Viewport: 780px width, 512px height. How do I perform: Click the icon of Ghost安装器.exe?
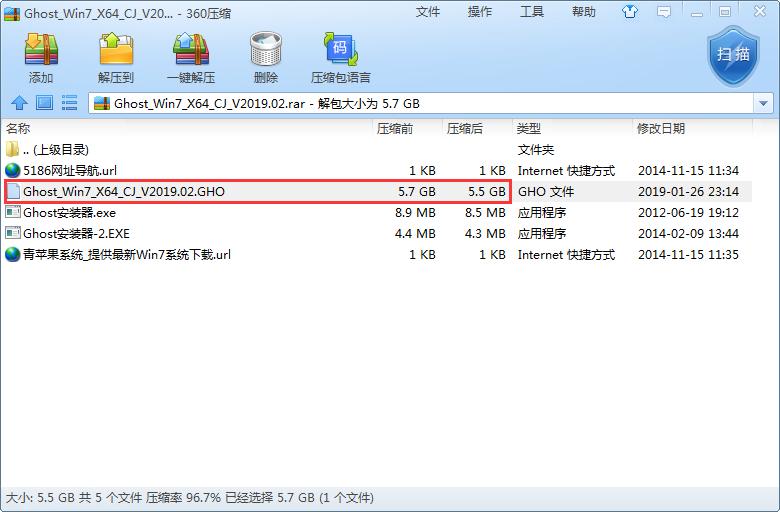point(12,212)
